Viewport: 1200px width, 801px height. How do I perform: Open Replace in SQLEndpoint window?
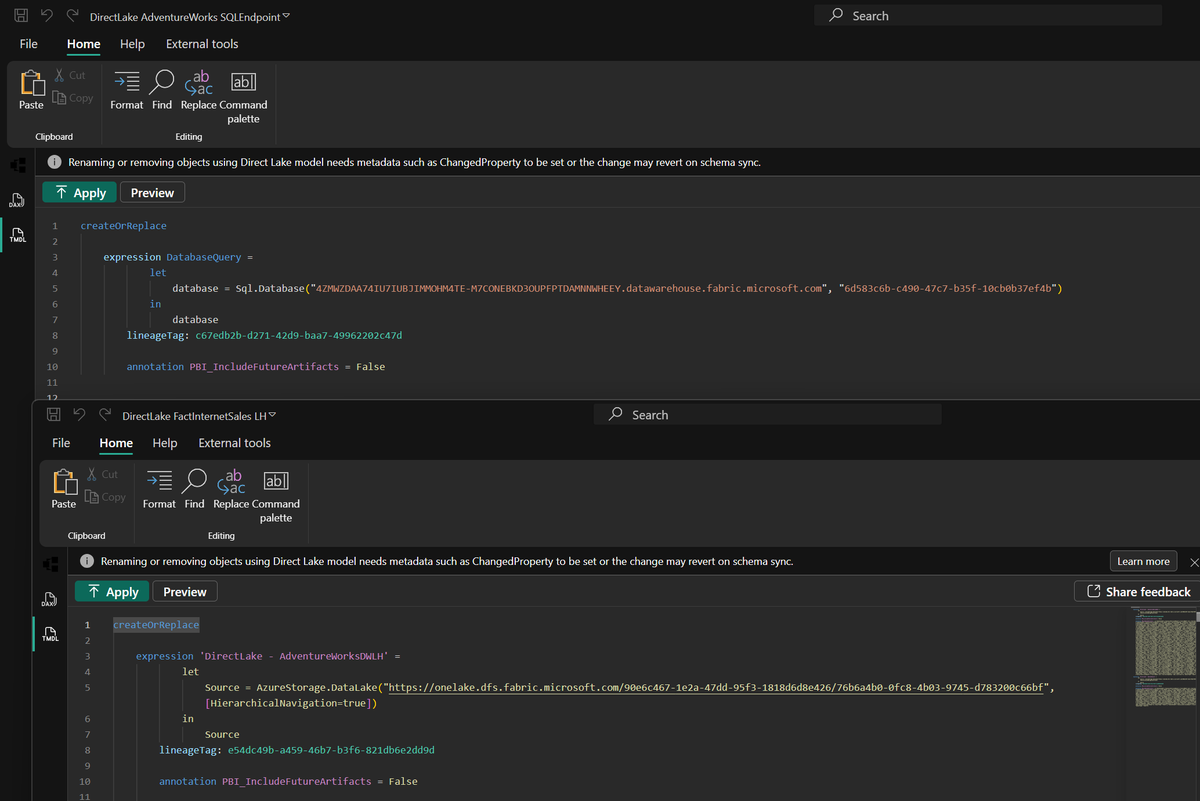click(198, 90)
